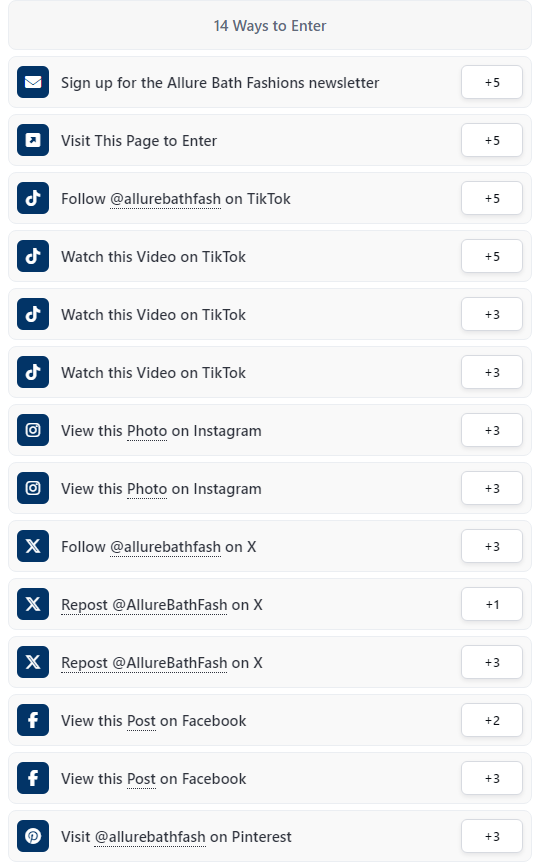
Task: Click the +5 button for the newsletter signup
Action: pyautogui.click(x=492, y=82)
